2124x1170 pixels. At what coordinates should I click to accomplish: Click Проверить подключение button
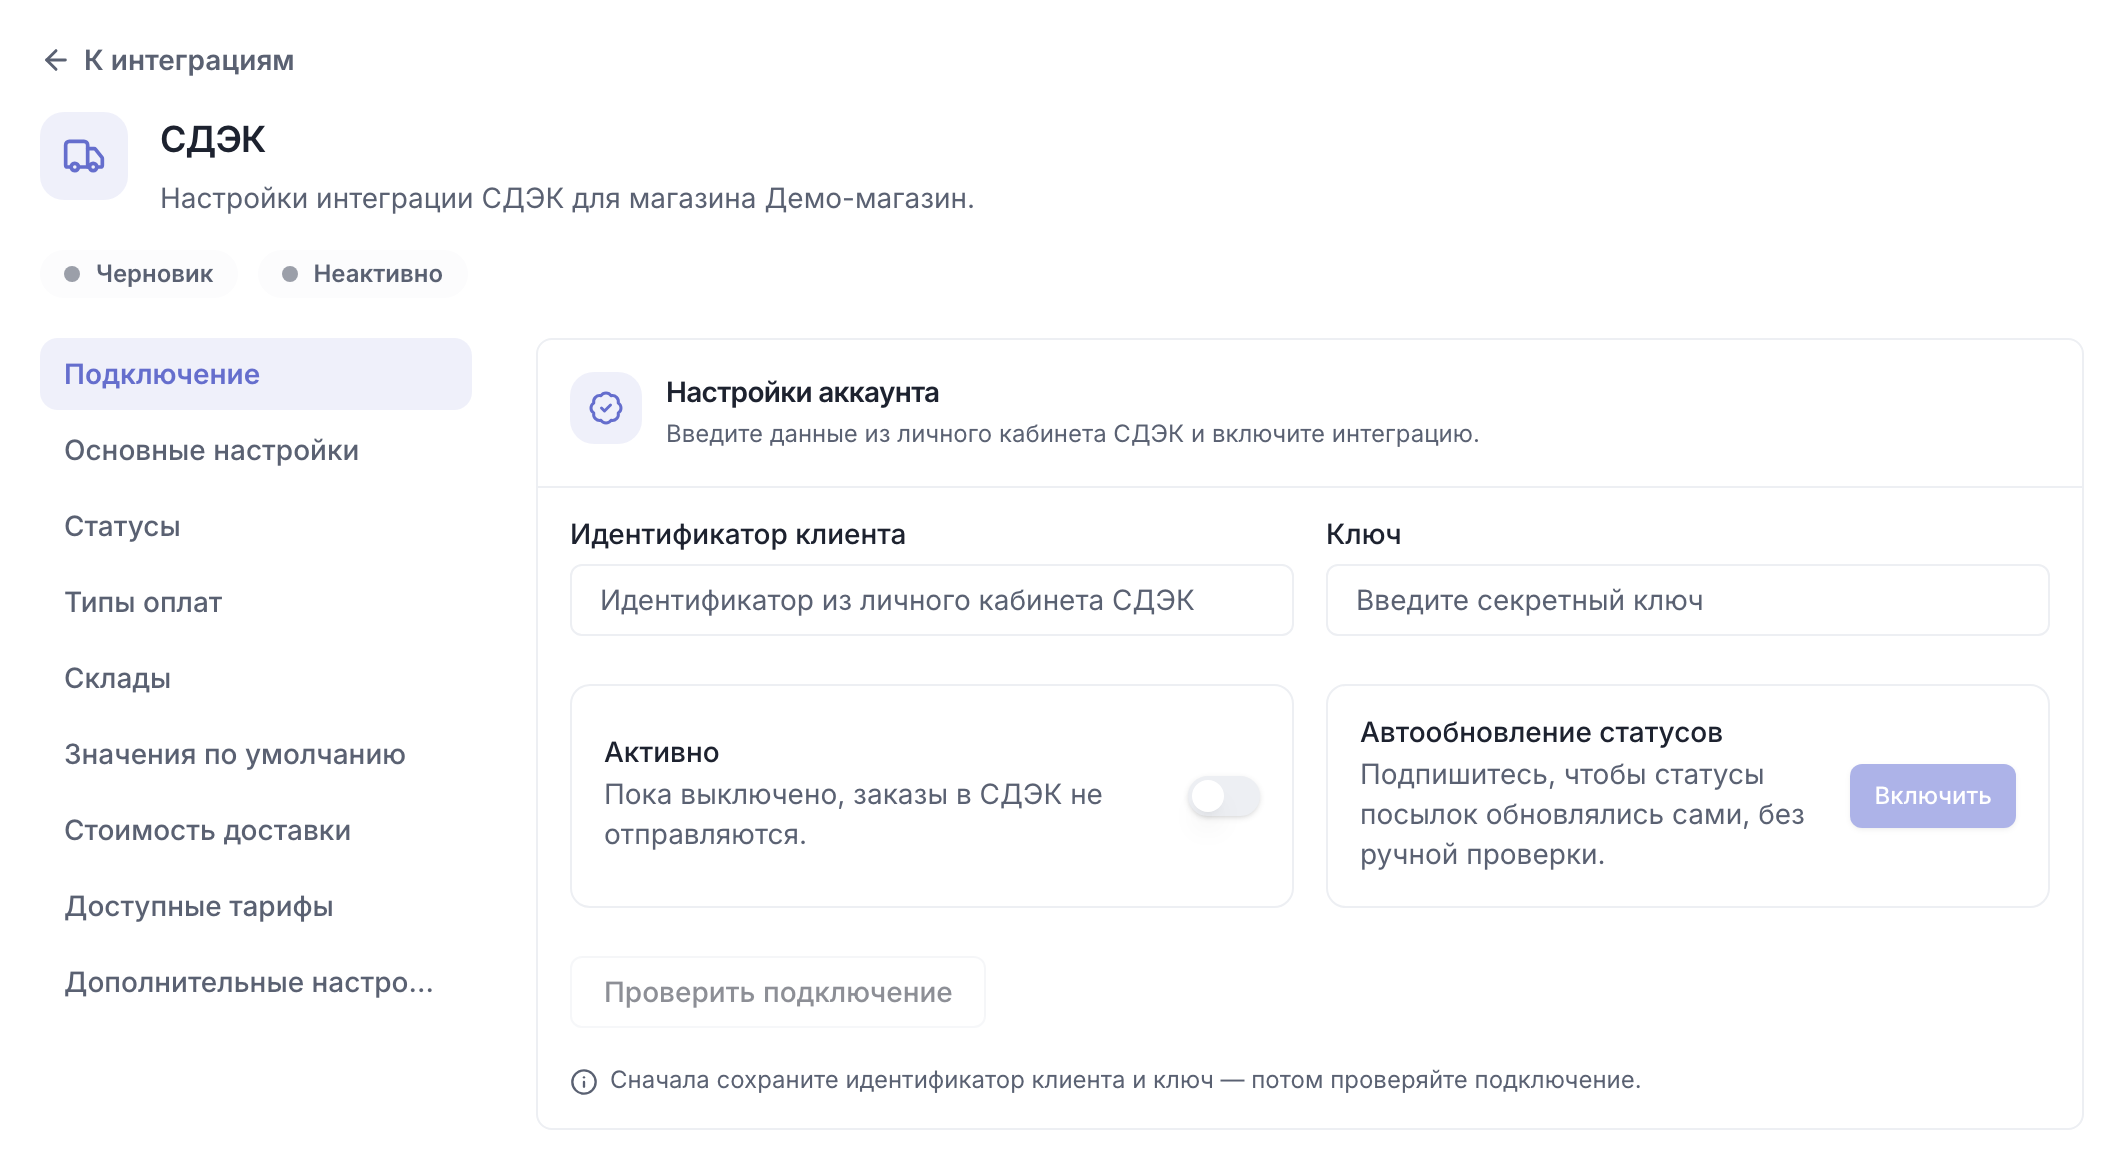click(x=778, y=992)
